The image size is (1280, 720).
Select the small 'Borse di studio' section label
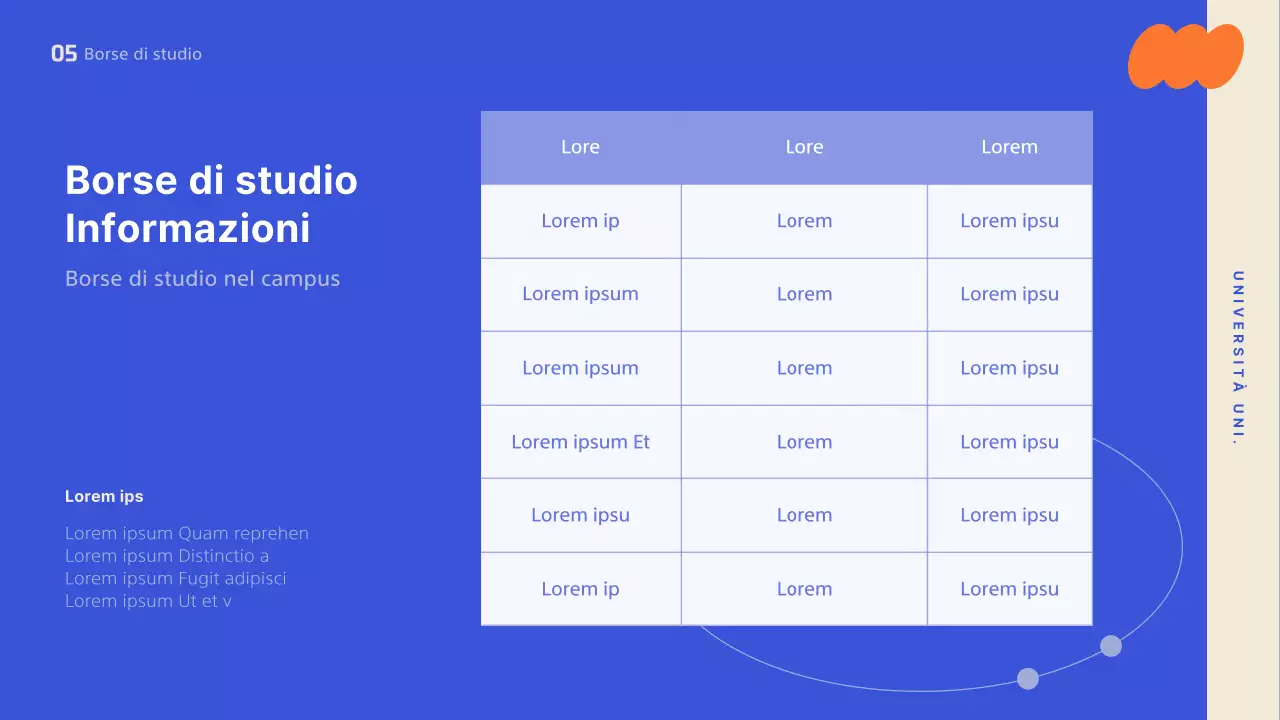[x=143, y=54]
